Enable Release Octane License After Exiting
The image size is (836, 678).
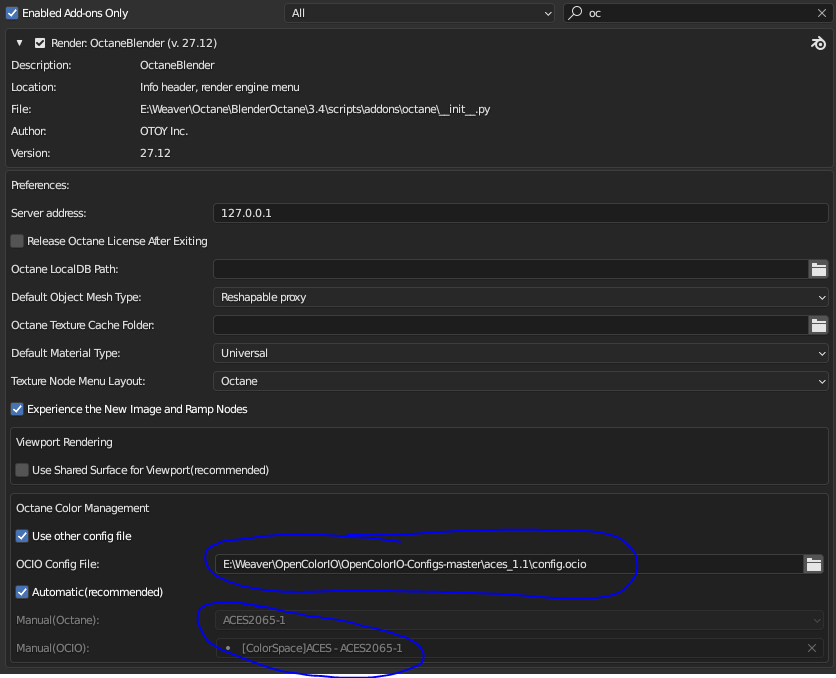(17, 241)
